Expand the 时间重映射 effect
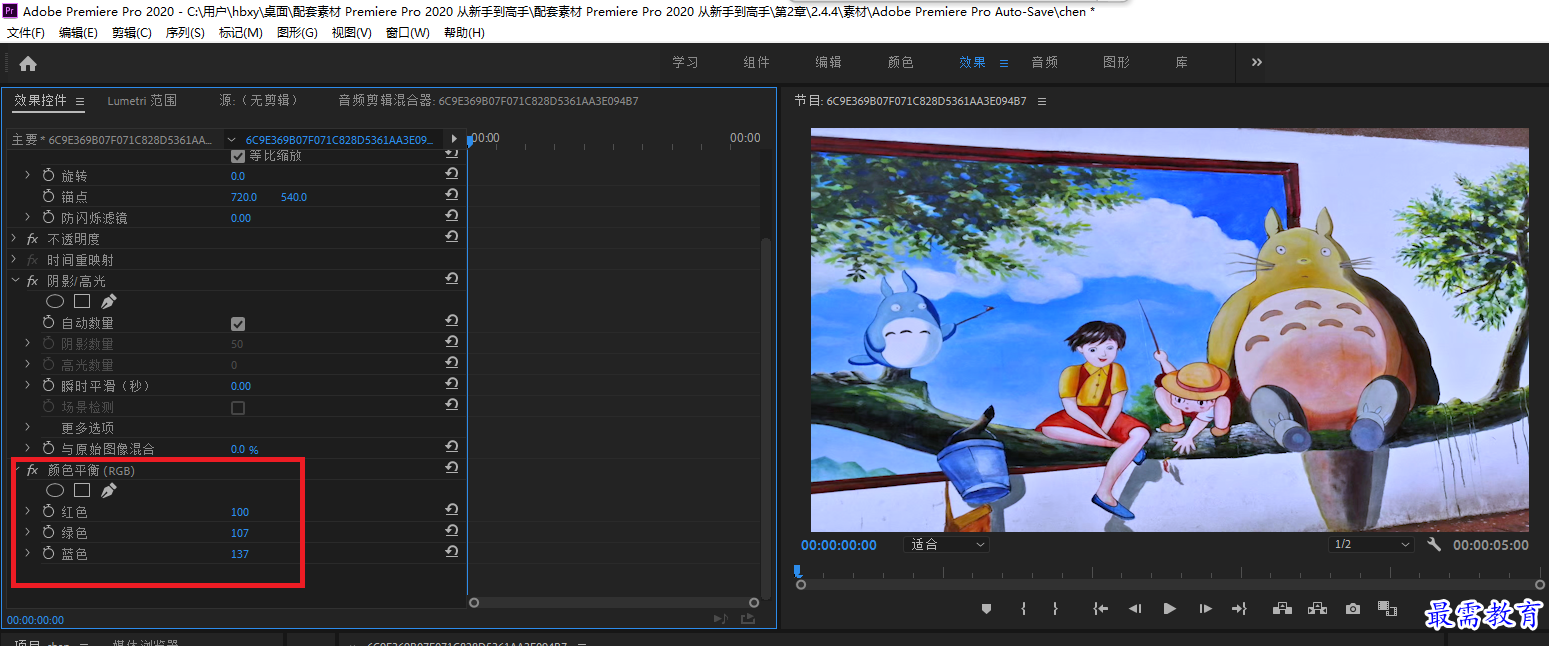Screen dimensions: 1549x646 pos(14,260)
